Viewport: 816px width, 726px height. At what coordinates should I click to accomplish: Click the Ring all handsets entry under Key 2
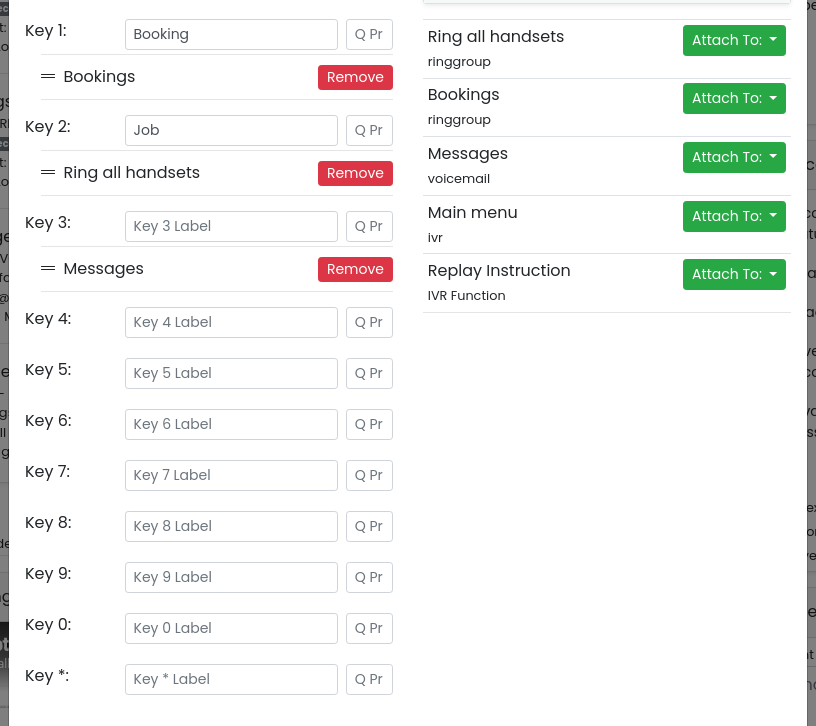click(x=132, y=172)
